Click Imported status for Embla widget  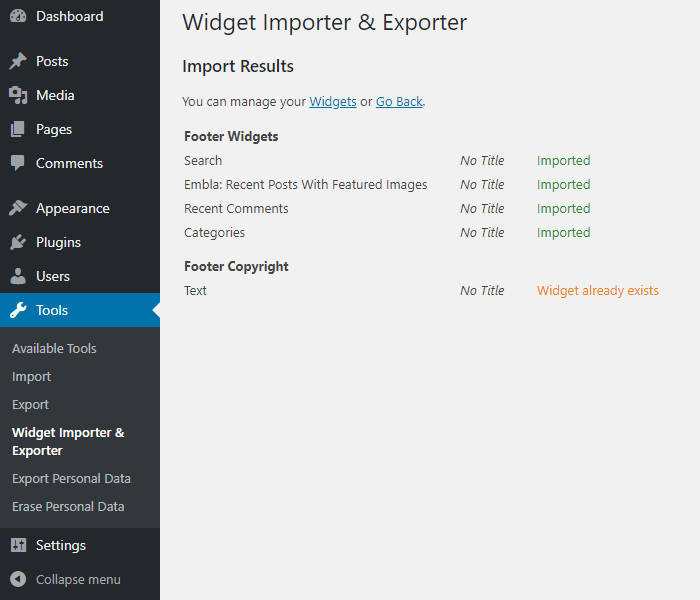[x=563, y=184]
